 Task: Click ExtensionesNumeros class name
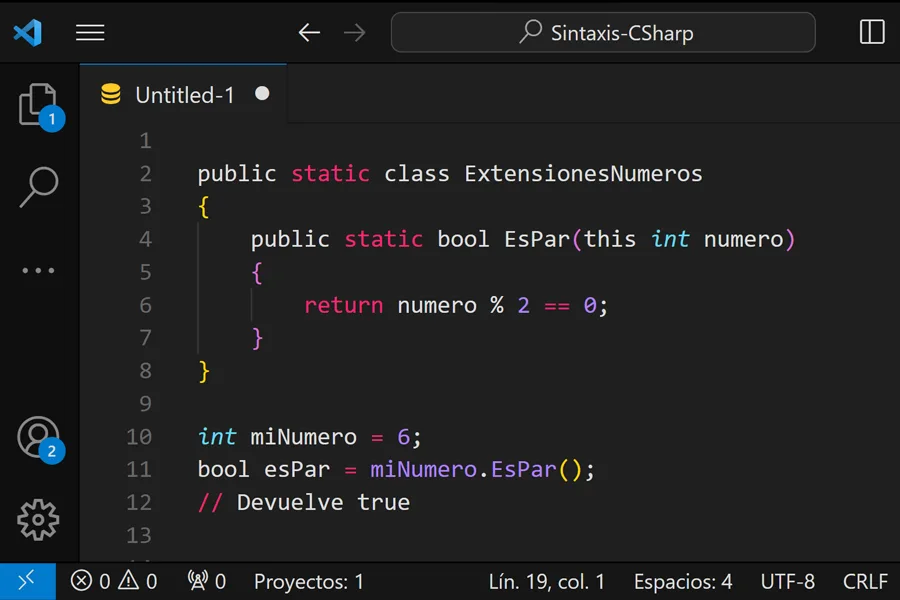pyautogui.click(x=583, y=173)
